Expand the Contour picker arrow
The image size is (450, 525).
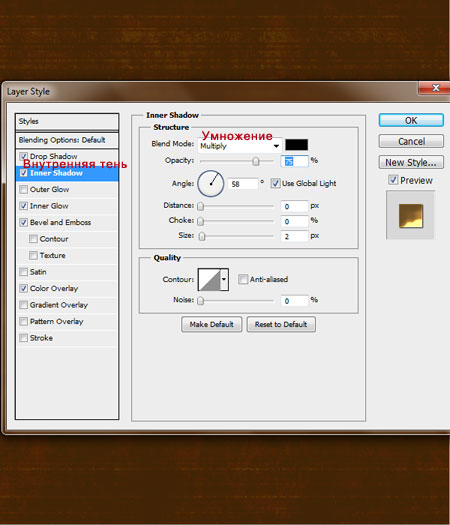click(224, 279)
